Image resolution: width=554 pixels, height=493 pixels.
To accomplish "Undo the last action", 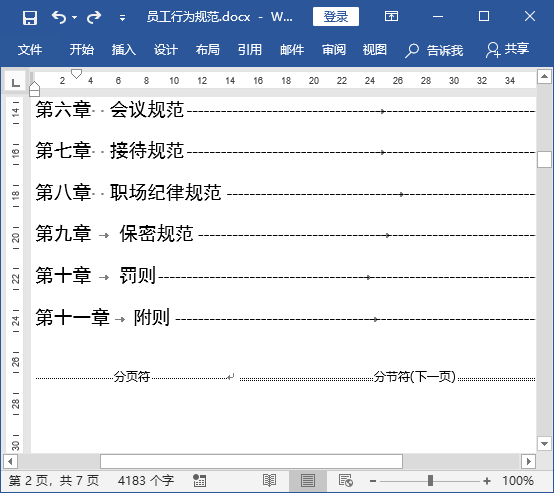I will point(59,17).
